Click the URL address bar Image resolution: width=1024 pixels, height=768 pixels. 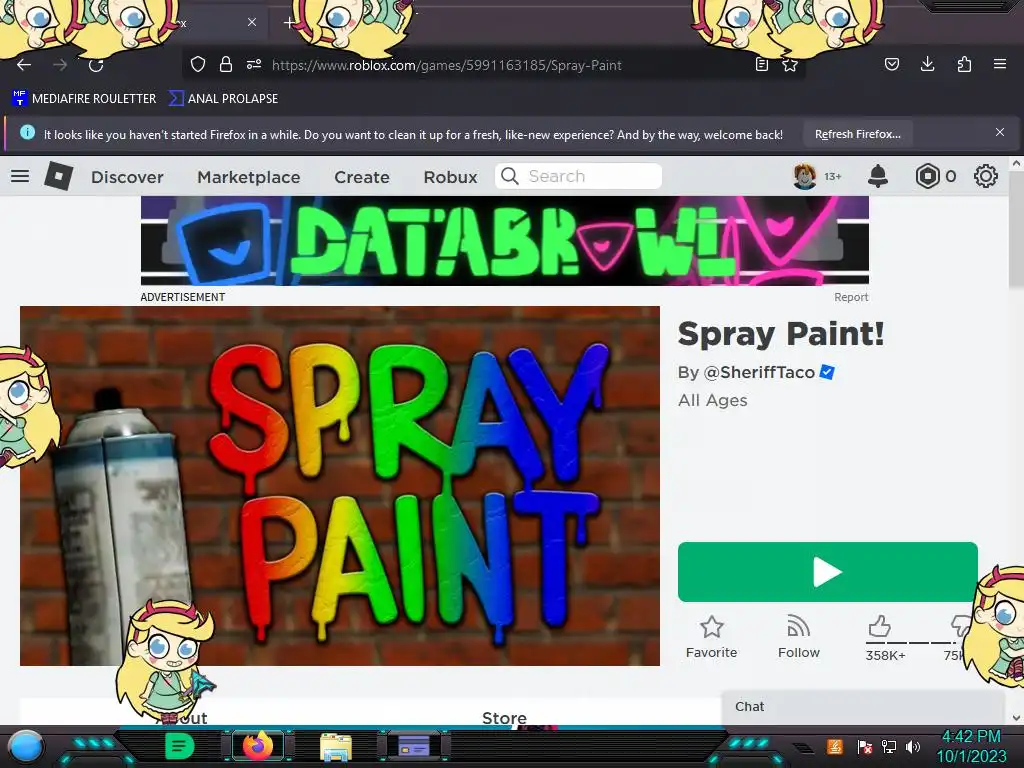point(493,65)
